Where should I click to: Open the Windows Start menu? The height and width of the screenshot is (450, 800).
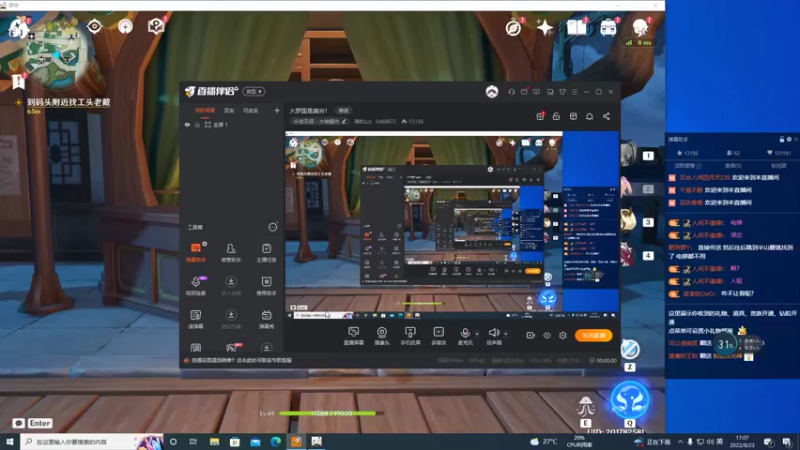click(10, 442)
